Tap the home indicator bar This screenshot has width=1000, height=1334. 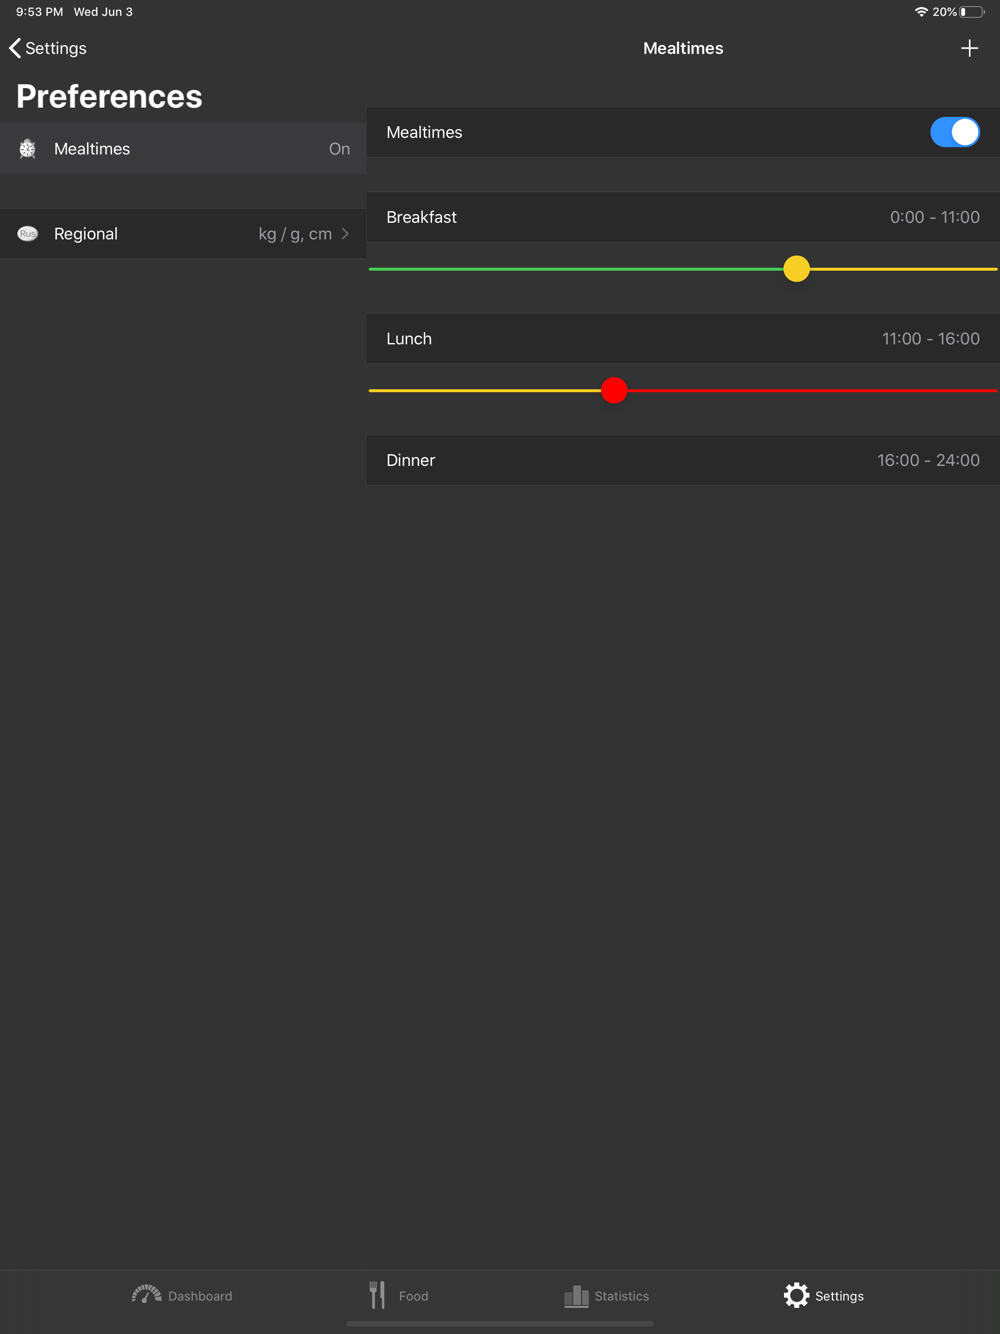tap(500, 1324)
